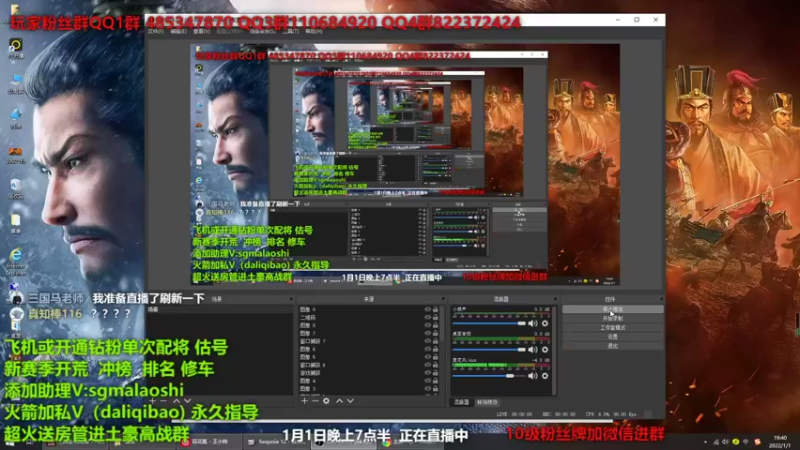Click the 开始推流 streaming button
Image resolution: width=800 pixels, height=450 pixels.
[613, 309]
